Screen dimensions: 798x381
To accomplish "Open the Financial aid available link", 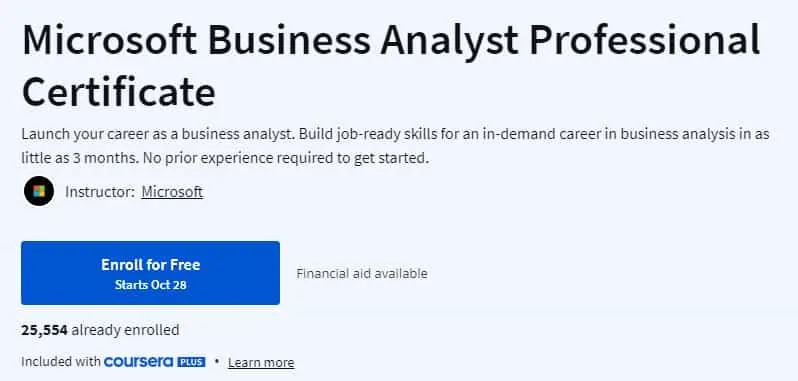I will point(362,274).
